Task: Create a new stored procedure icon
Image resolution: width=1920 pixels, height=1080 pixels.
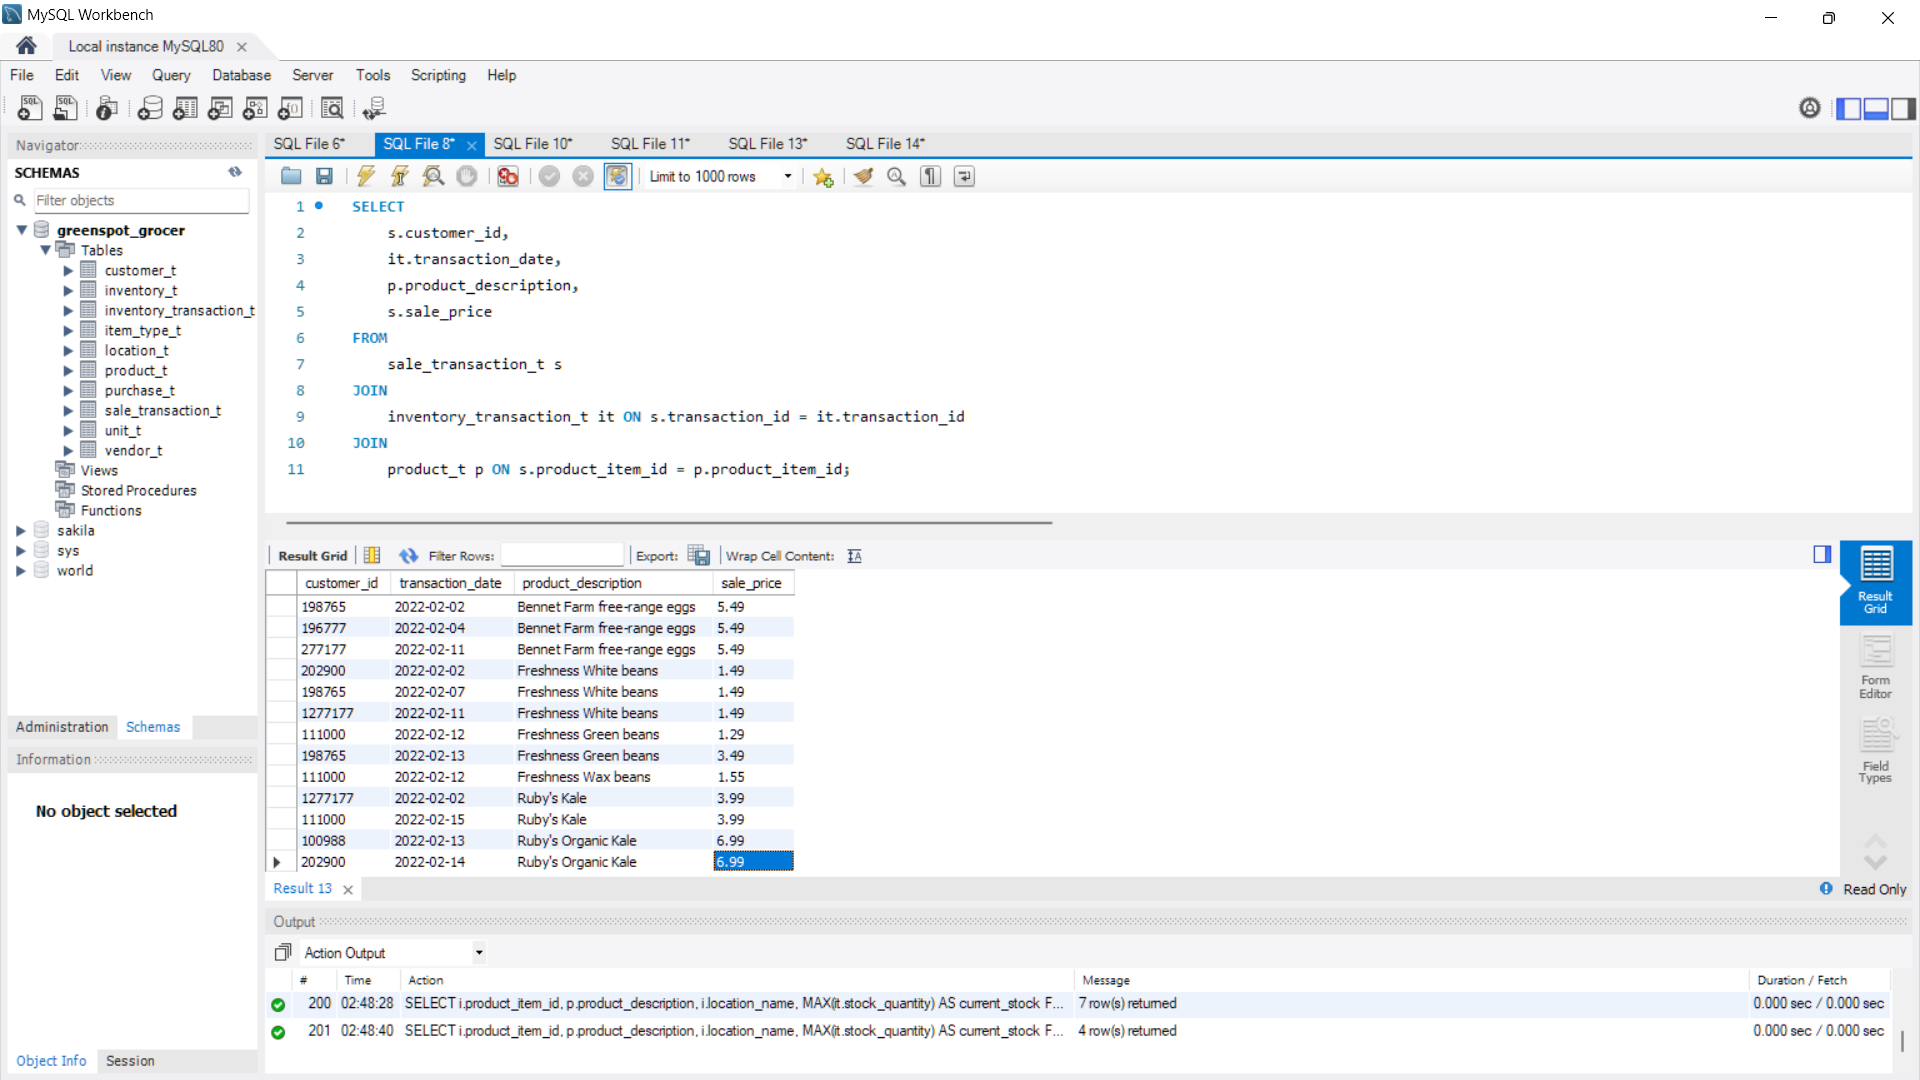Action: tap(255, 108)
